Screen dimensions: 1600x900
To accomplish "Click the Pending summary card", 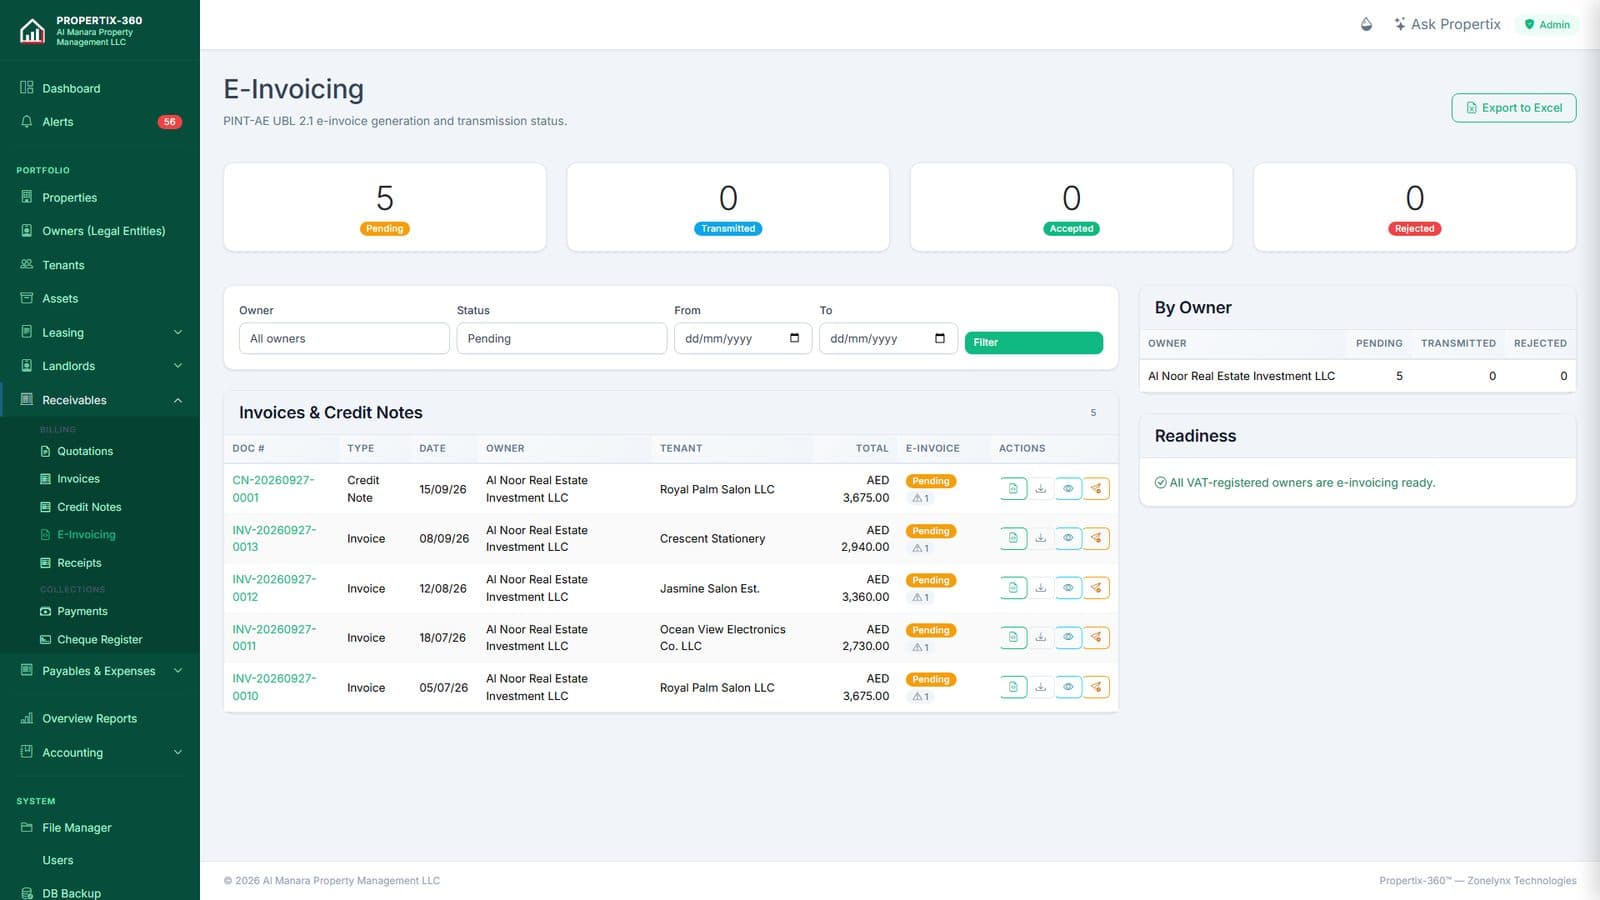I will 385,207.
